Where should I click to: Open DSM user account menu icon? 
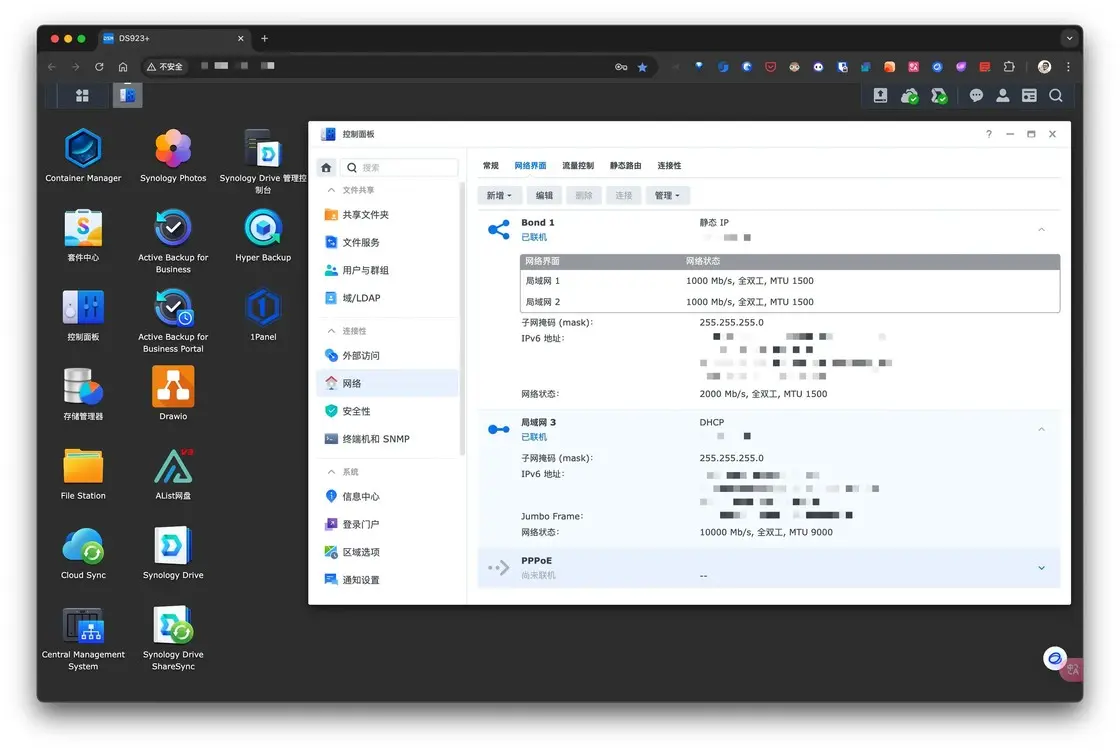(1002, 95)
